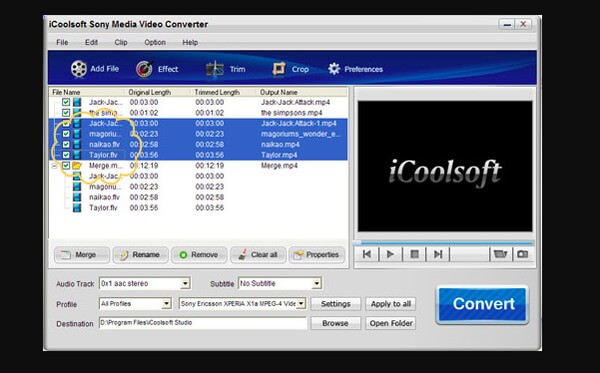Open the Edit menu

91,42
